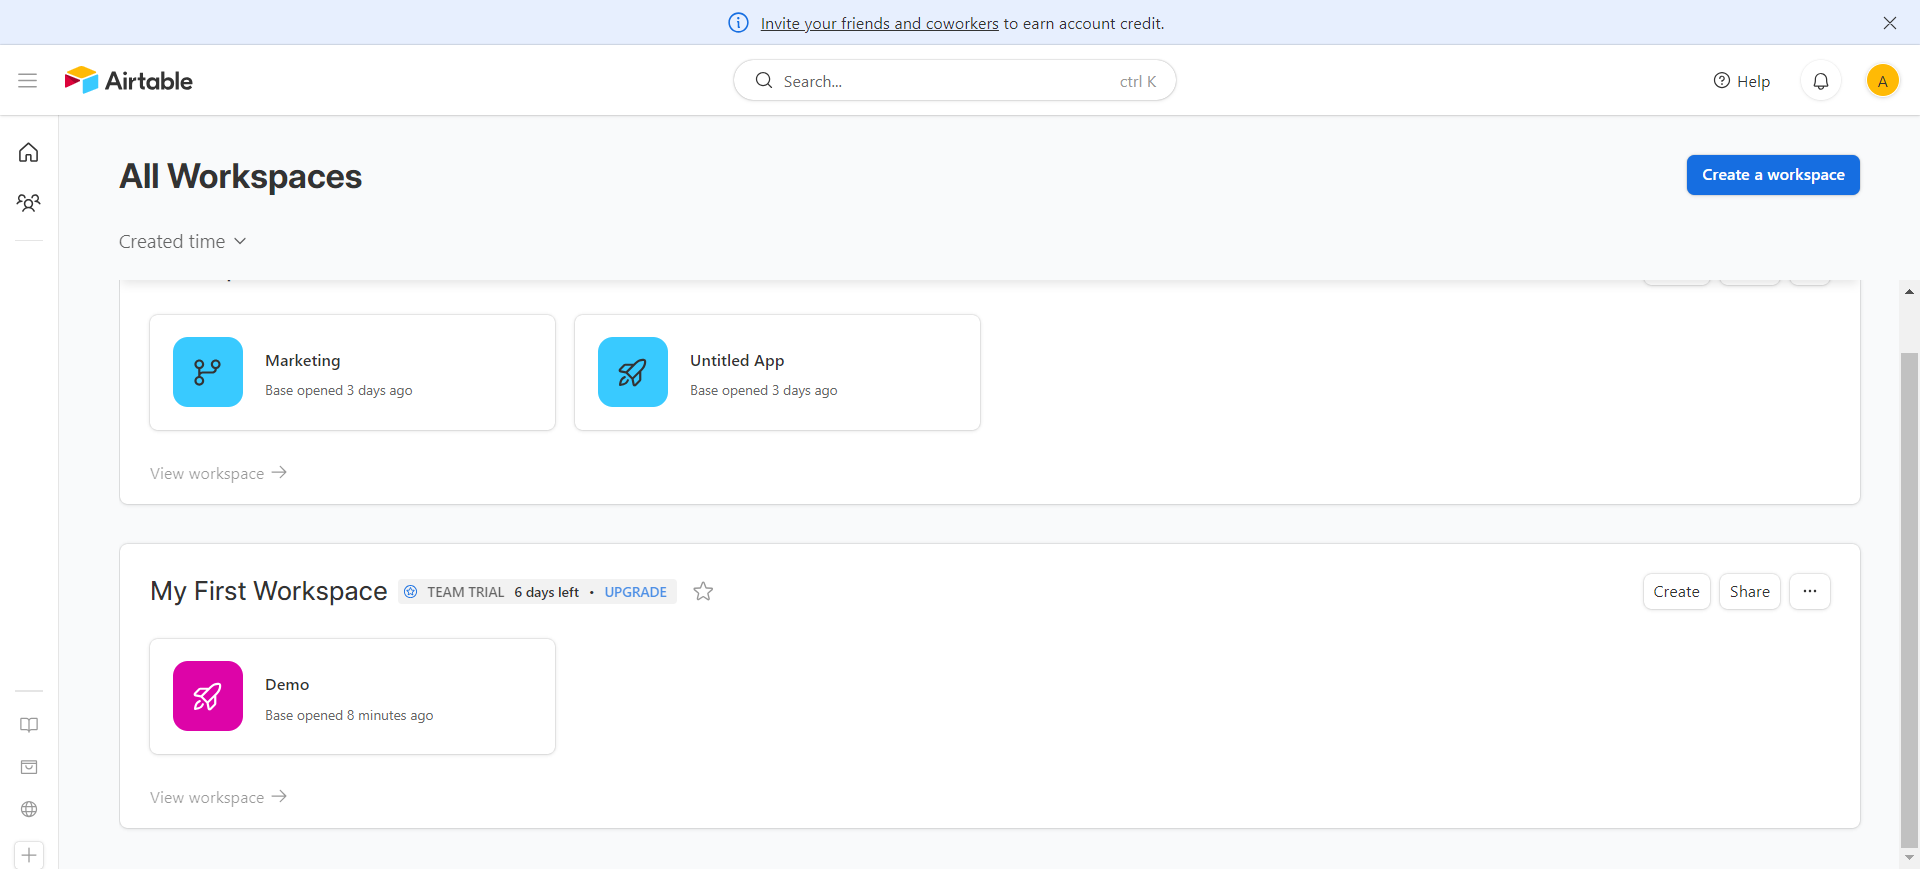Dismiss the invite banner
Screen dimensions: 1920x869
point(1890,23)
